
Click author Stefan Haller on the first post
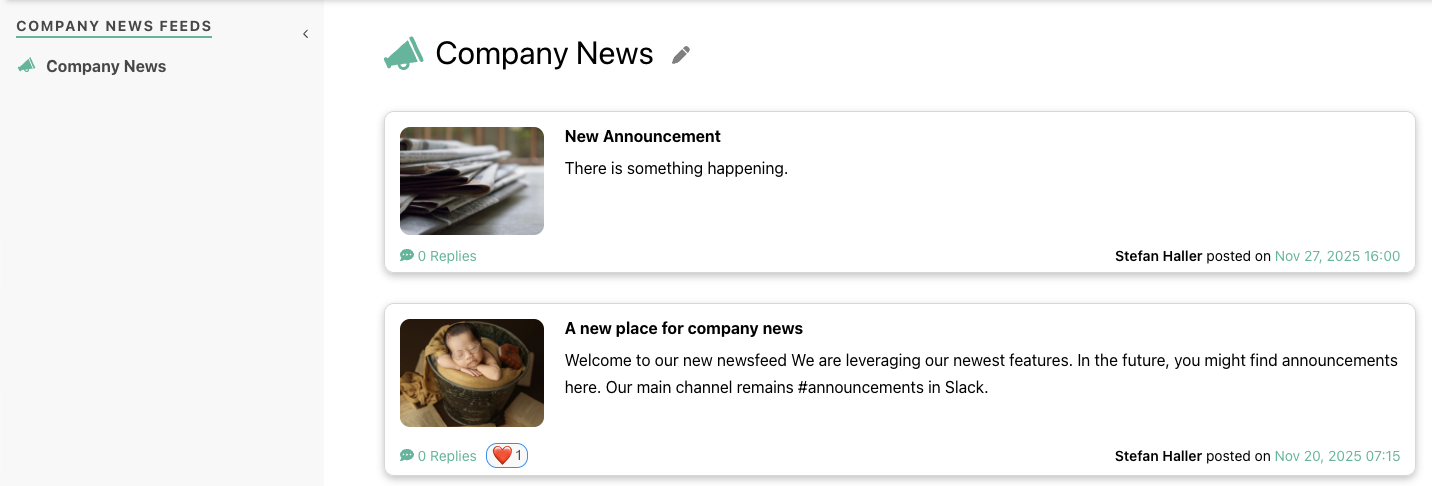click(x=1158, y=256)
